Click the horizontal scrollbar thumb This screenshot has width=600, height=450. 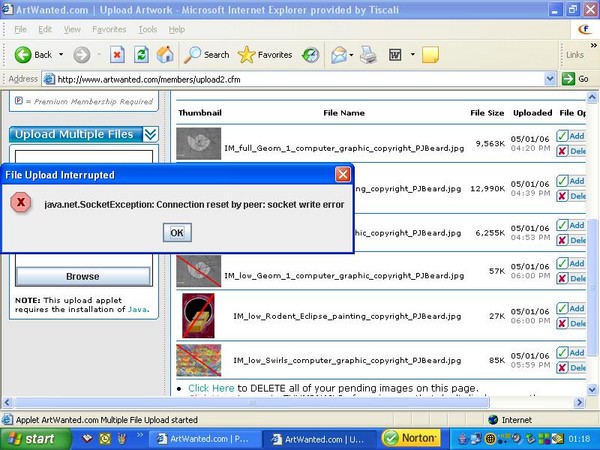(x=251, y=403)
